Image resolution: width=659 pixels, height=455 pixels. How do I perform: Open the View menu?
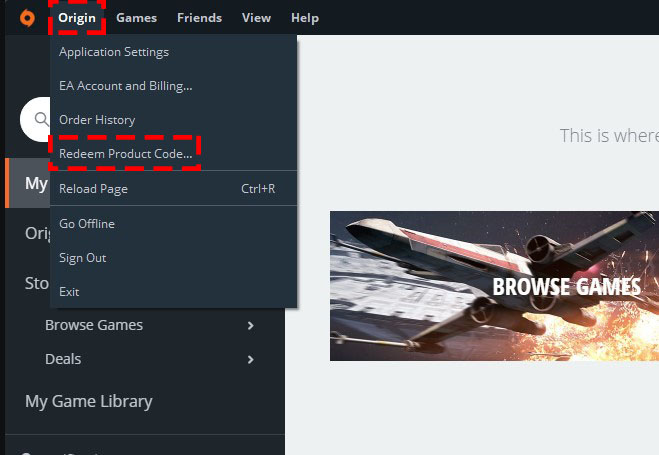pos(256,18)
